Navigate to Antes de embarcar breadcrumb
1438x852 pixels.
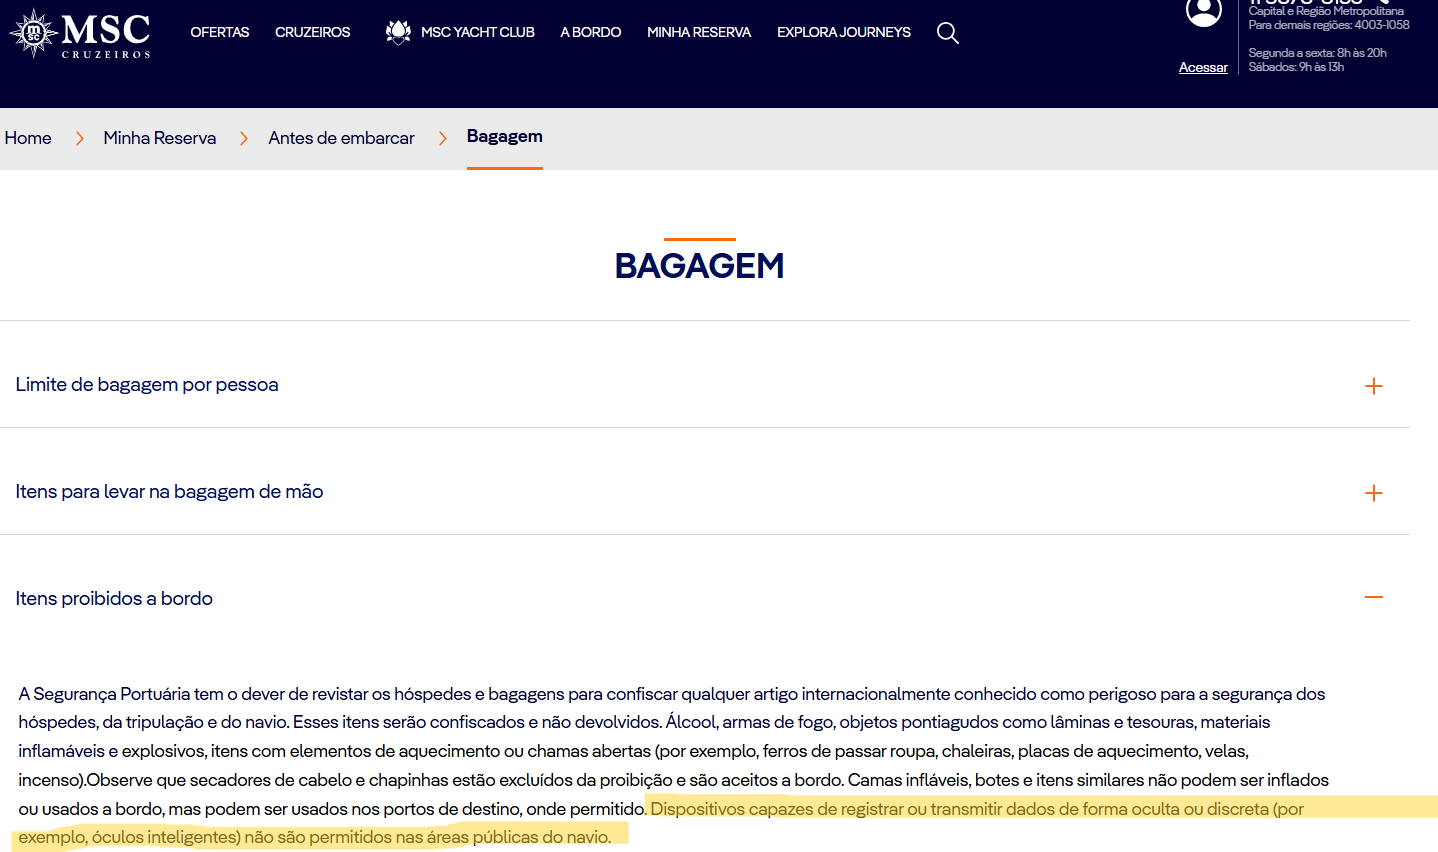click(x=341, y=138)
